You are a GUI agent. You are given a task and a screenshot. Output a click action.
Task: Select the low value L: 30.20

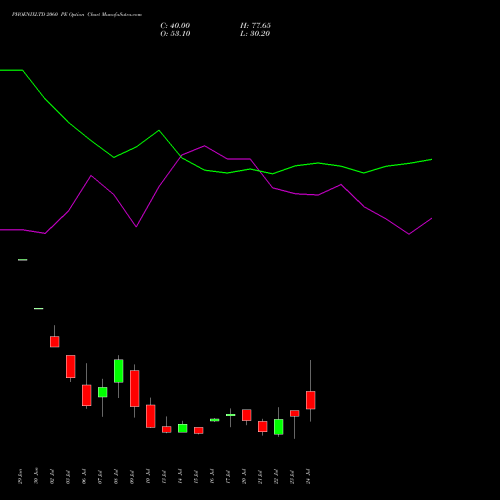tap(255, 34)
